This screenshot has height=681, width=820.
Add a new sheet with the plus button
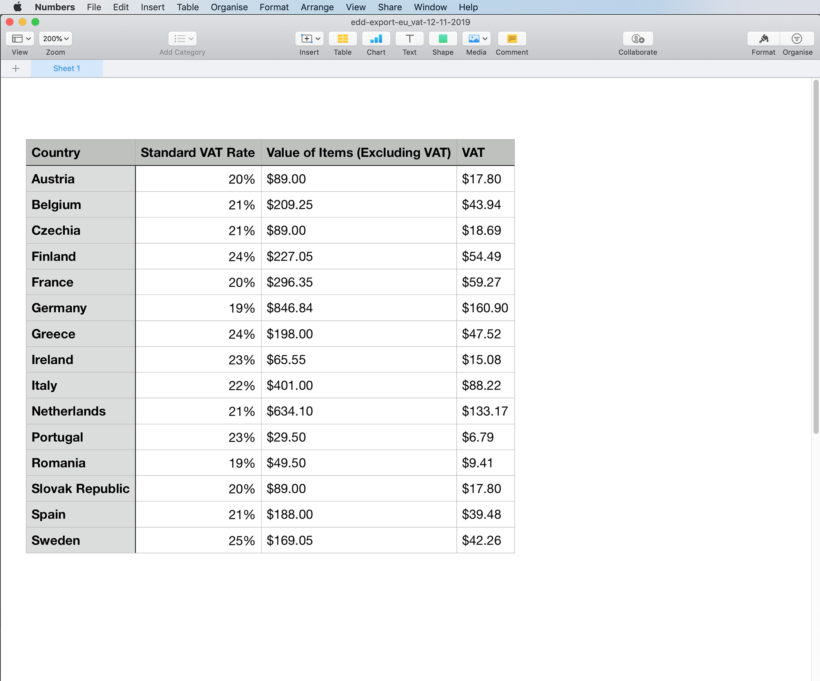click(15, 68)
